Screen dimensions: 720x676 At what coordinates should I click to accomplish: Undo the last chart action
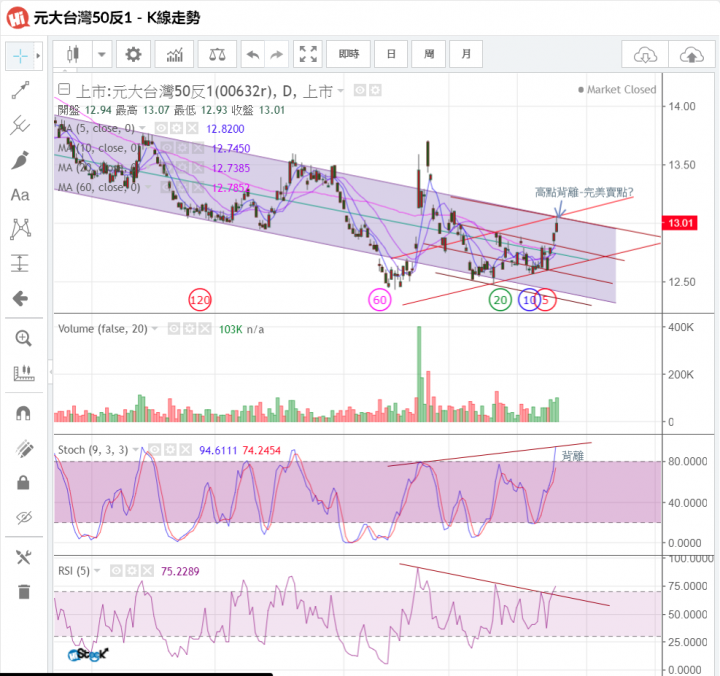coord(253,54)
